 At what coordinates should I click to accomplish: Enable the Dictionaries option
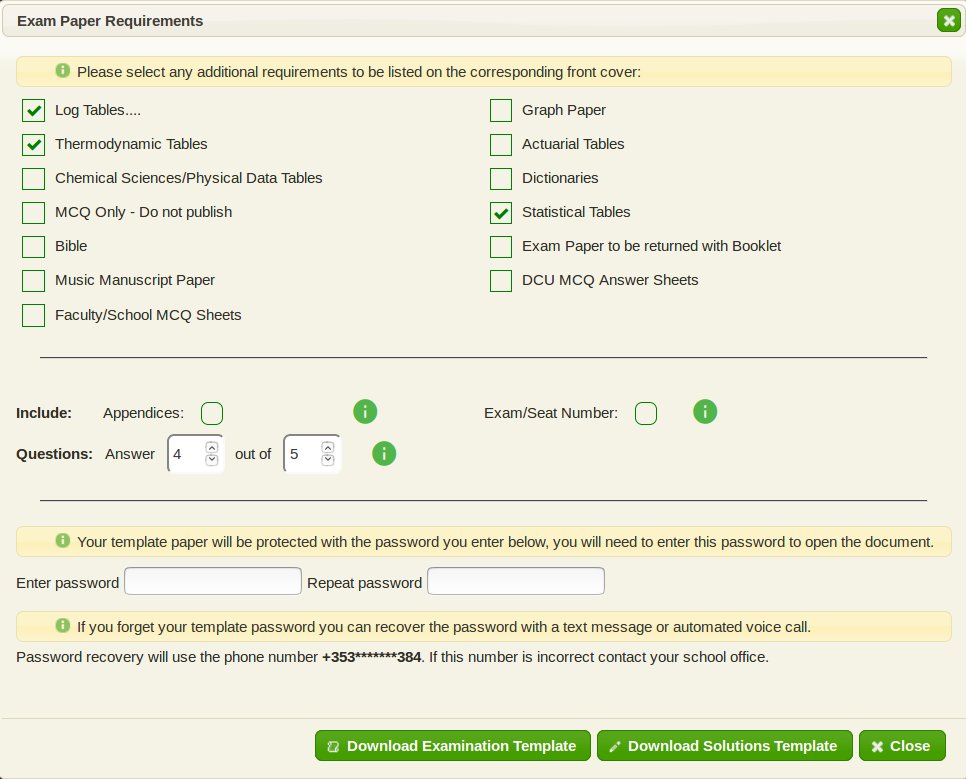click(500, 178)
